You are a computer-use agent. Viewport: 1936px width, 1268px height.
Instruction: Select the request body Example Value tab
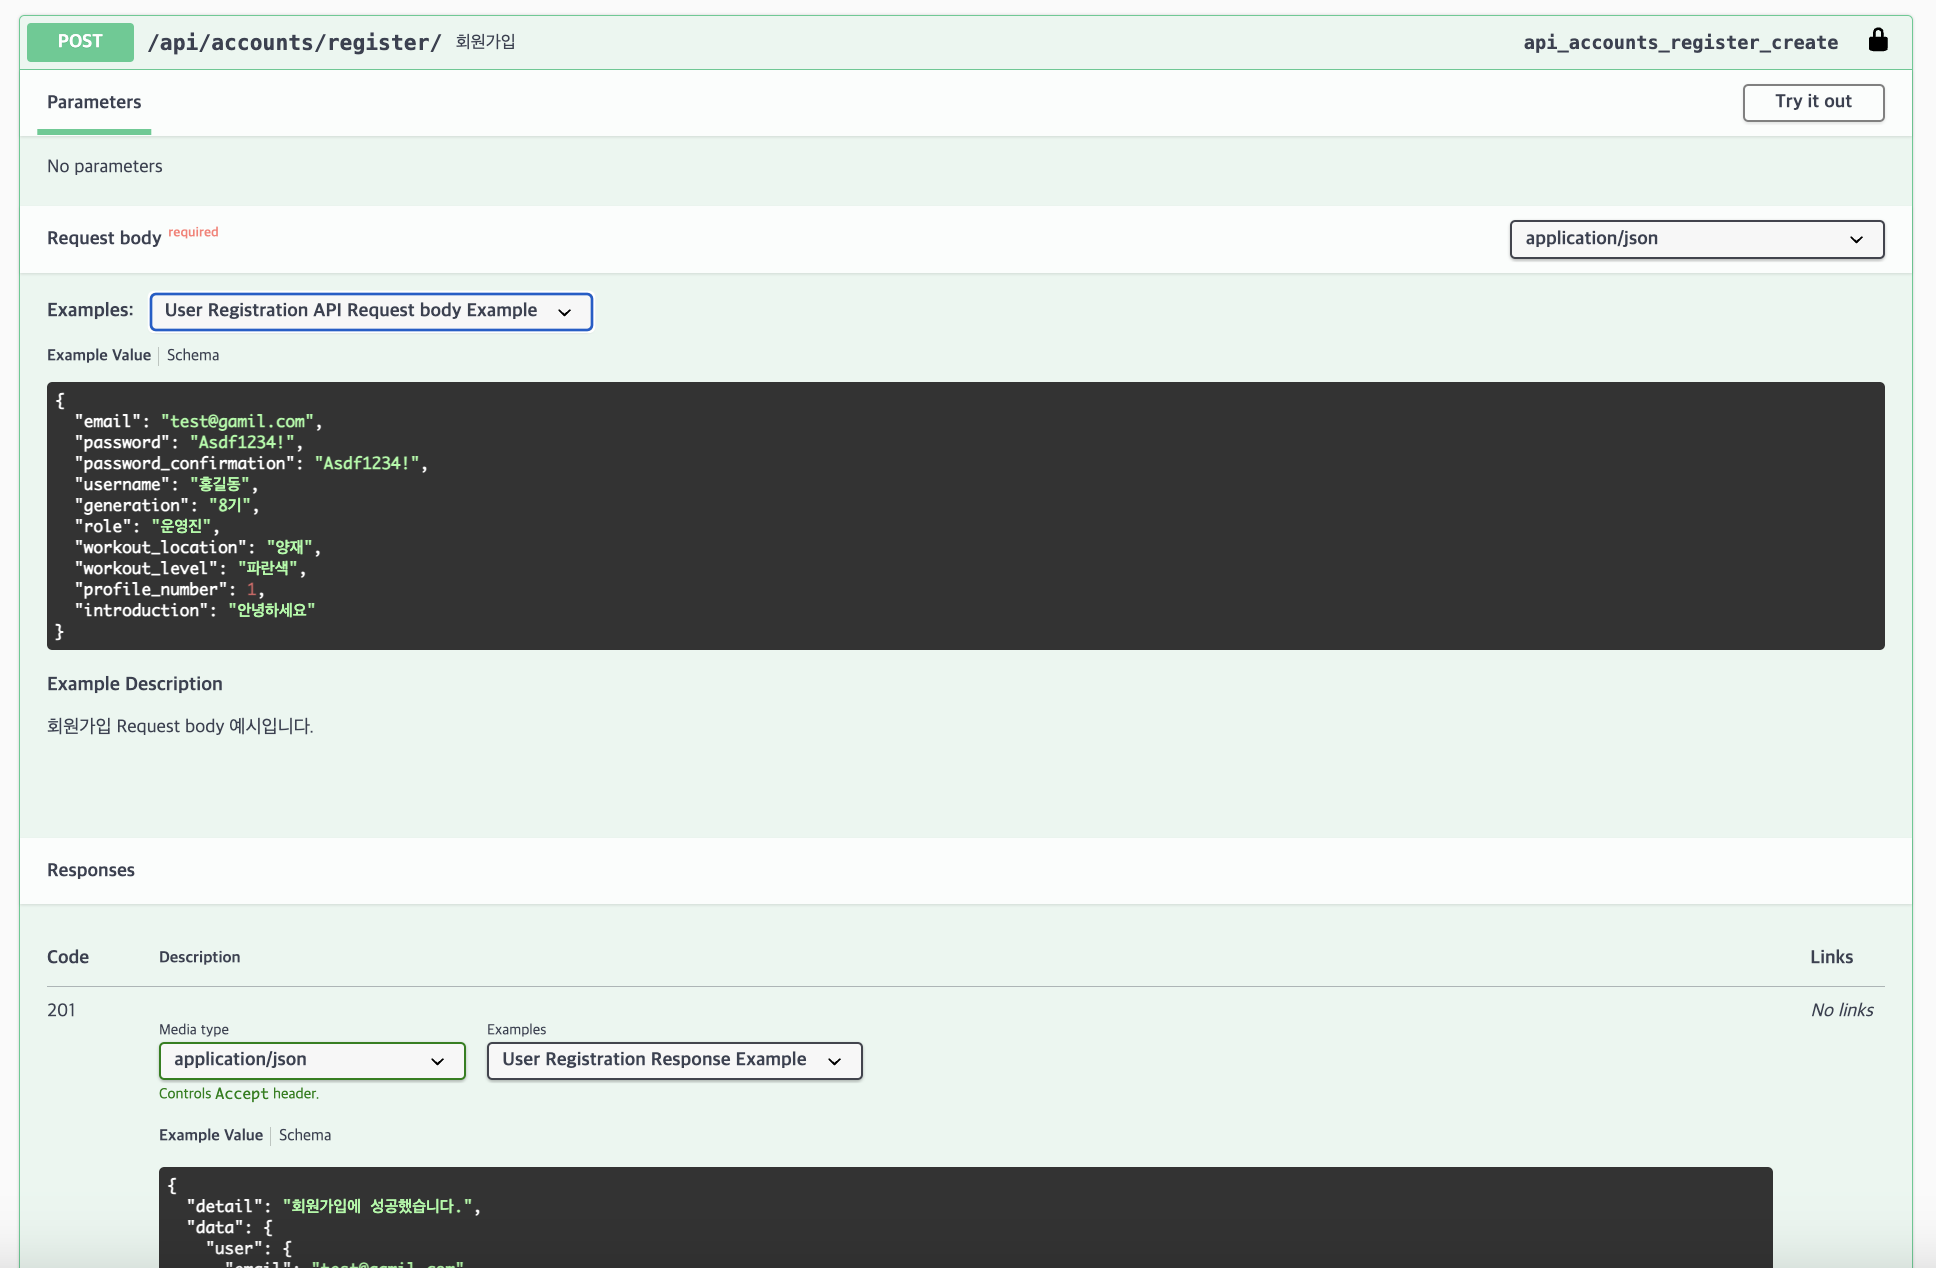pyautogui.click(x=99, y=355)
